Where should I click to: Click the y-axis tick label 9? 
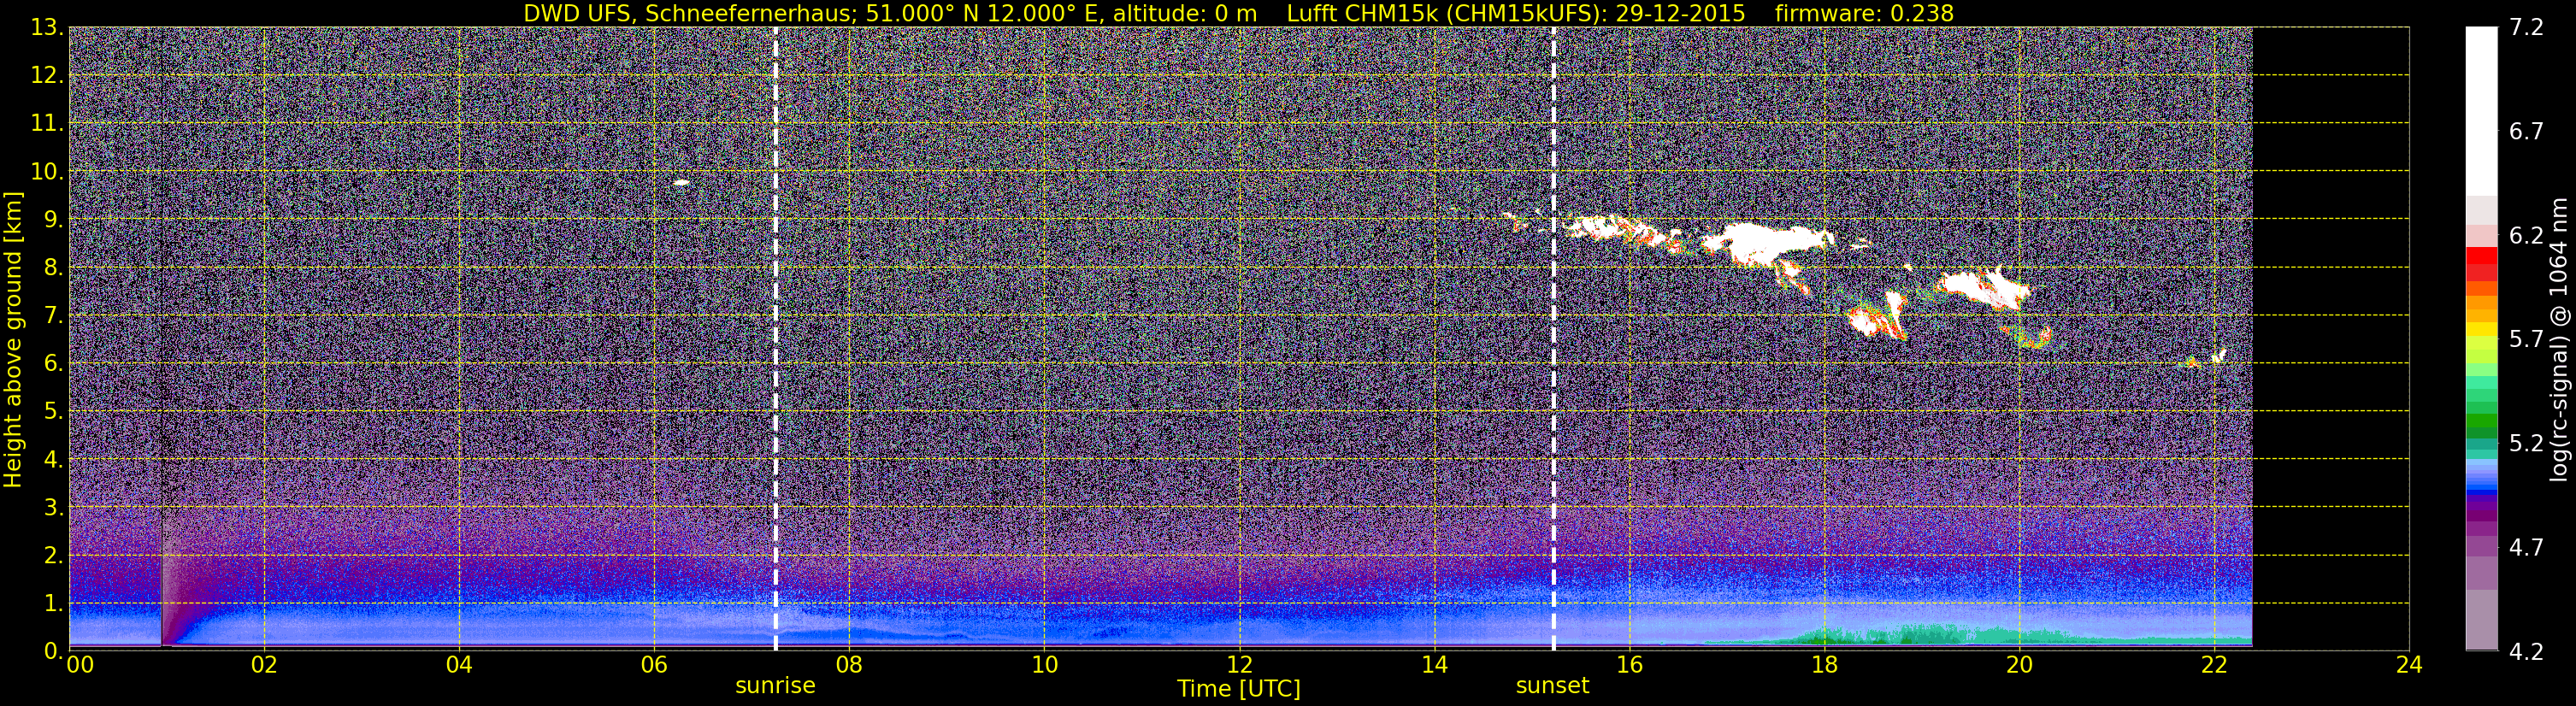[55, 220]
